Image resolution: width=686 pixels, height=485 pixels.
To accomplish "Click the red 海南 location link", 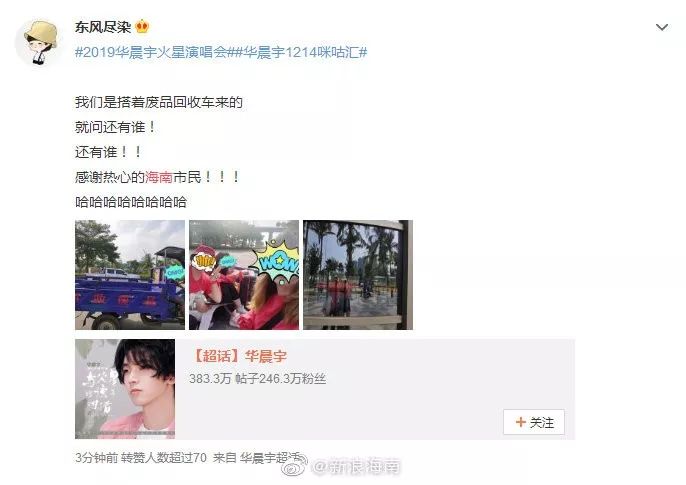I will 158,177.
